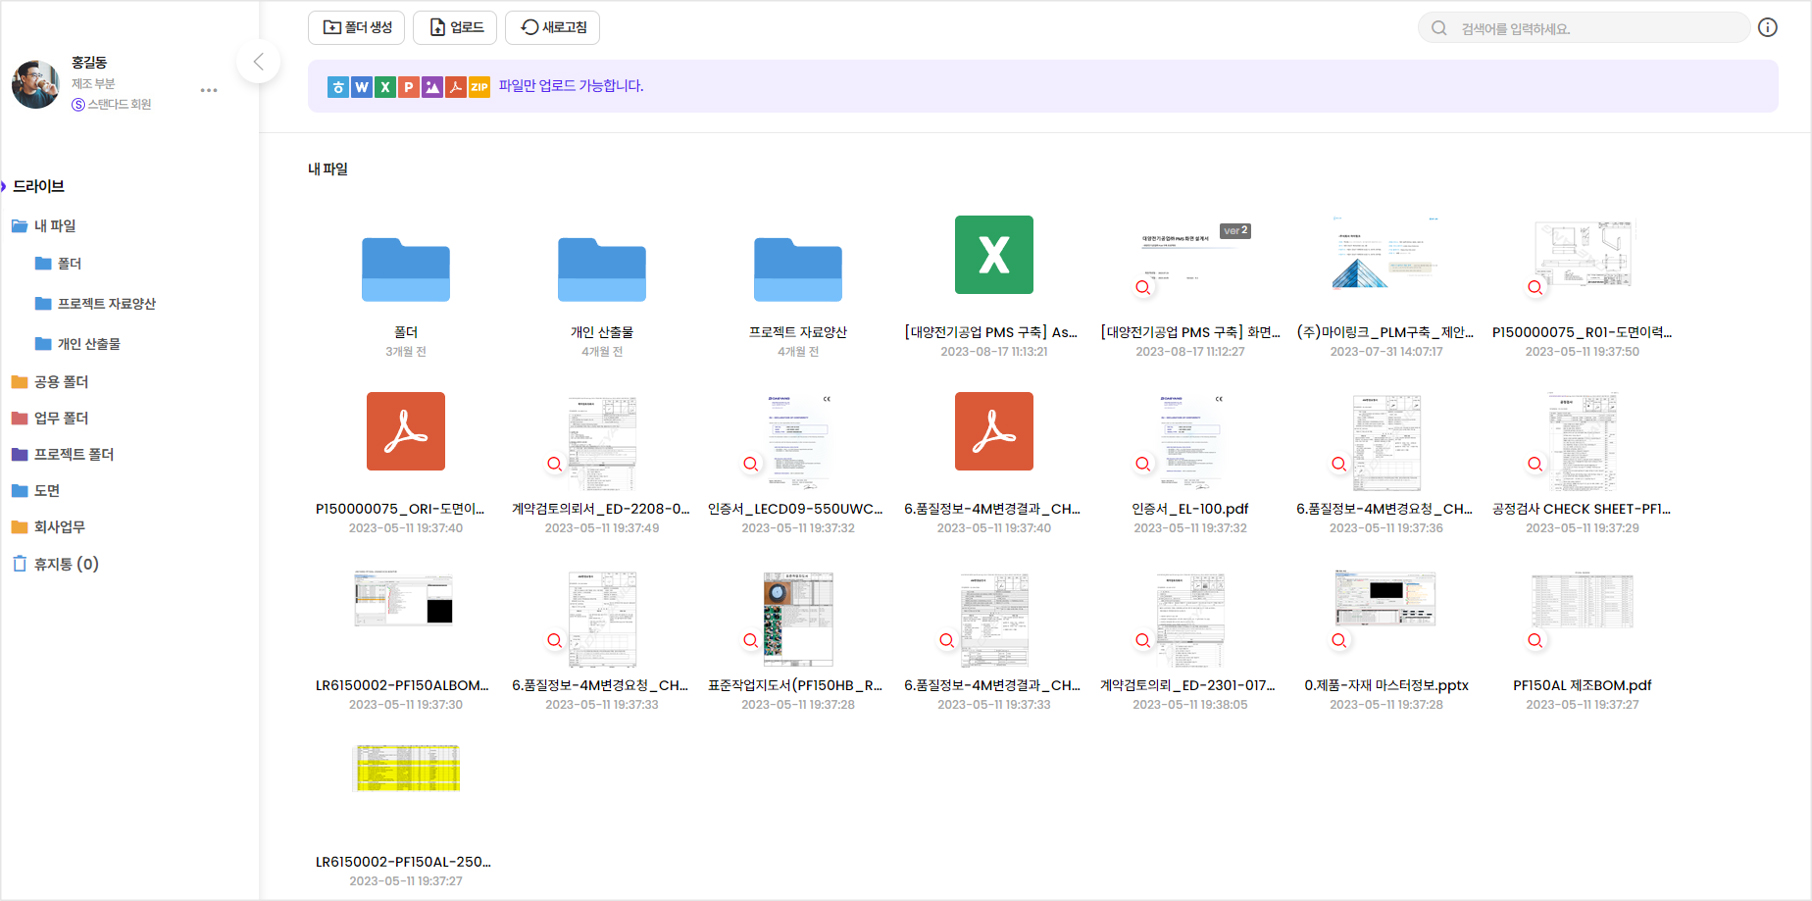This screenshot has width=1812, height=901.
Task: Open the 휴지통 (0) trash
Action: (65, 564)
